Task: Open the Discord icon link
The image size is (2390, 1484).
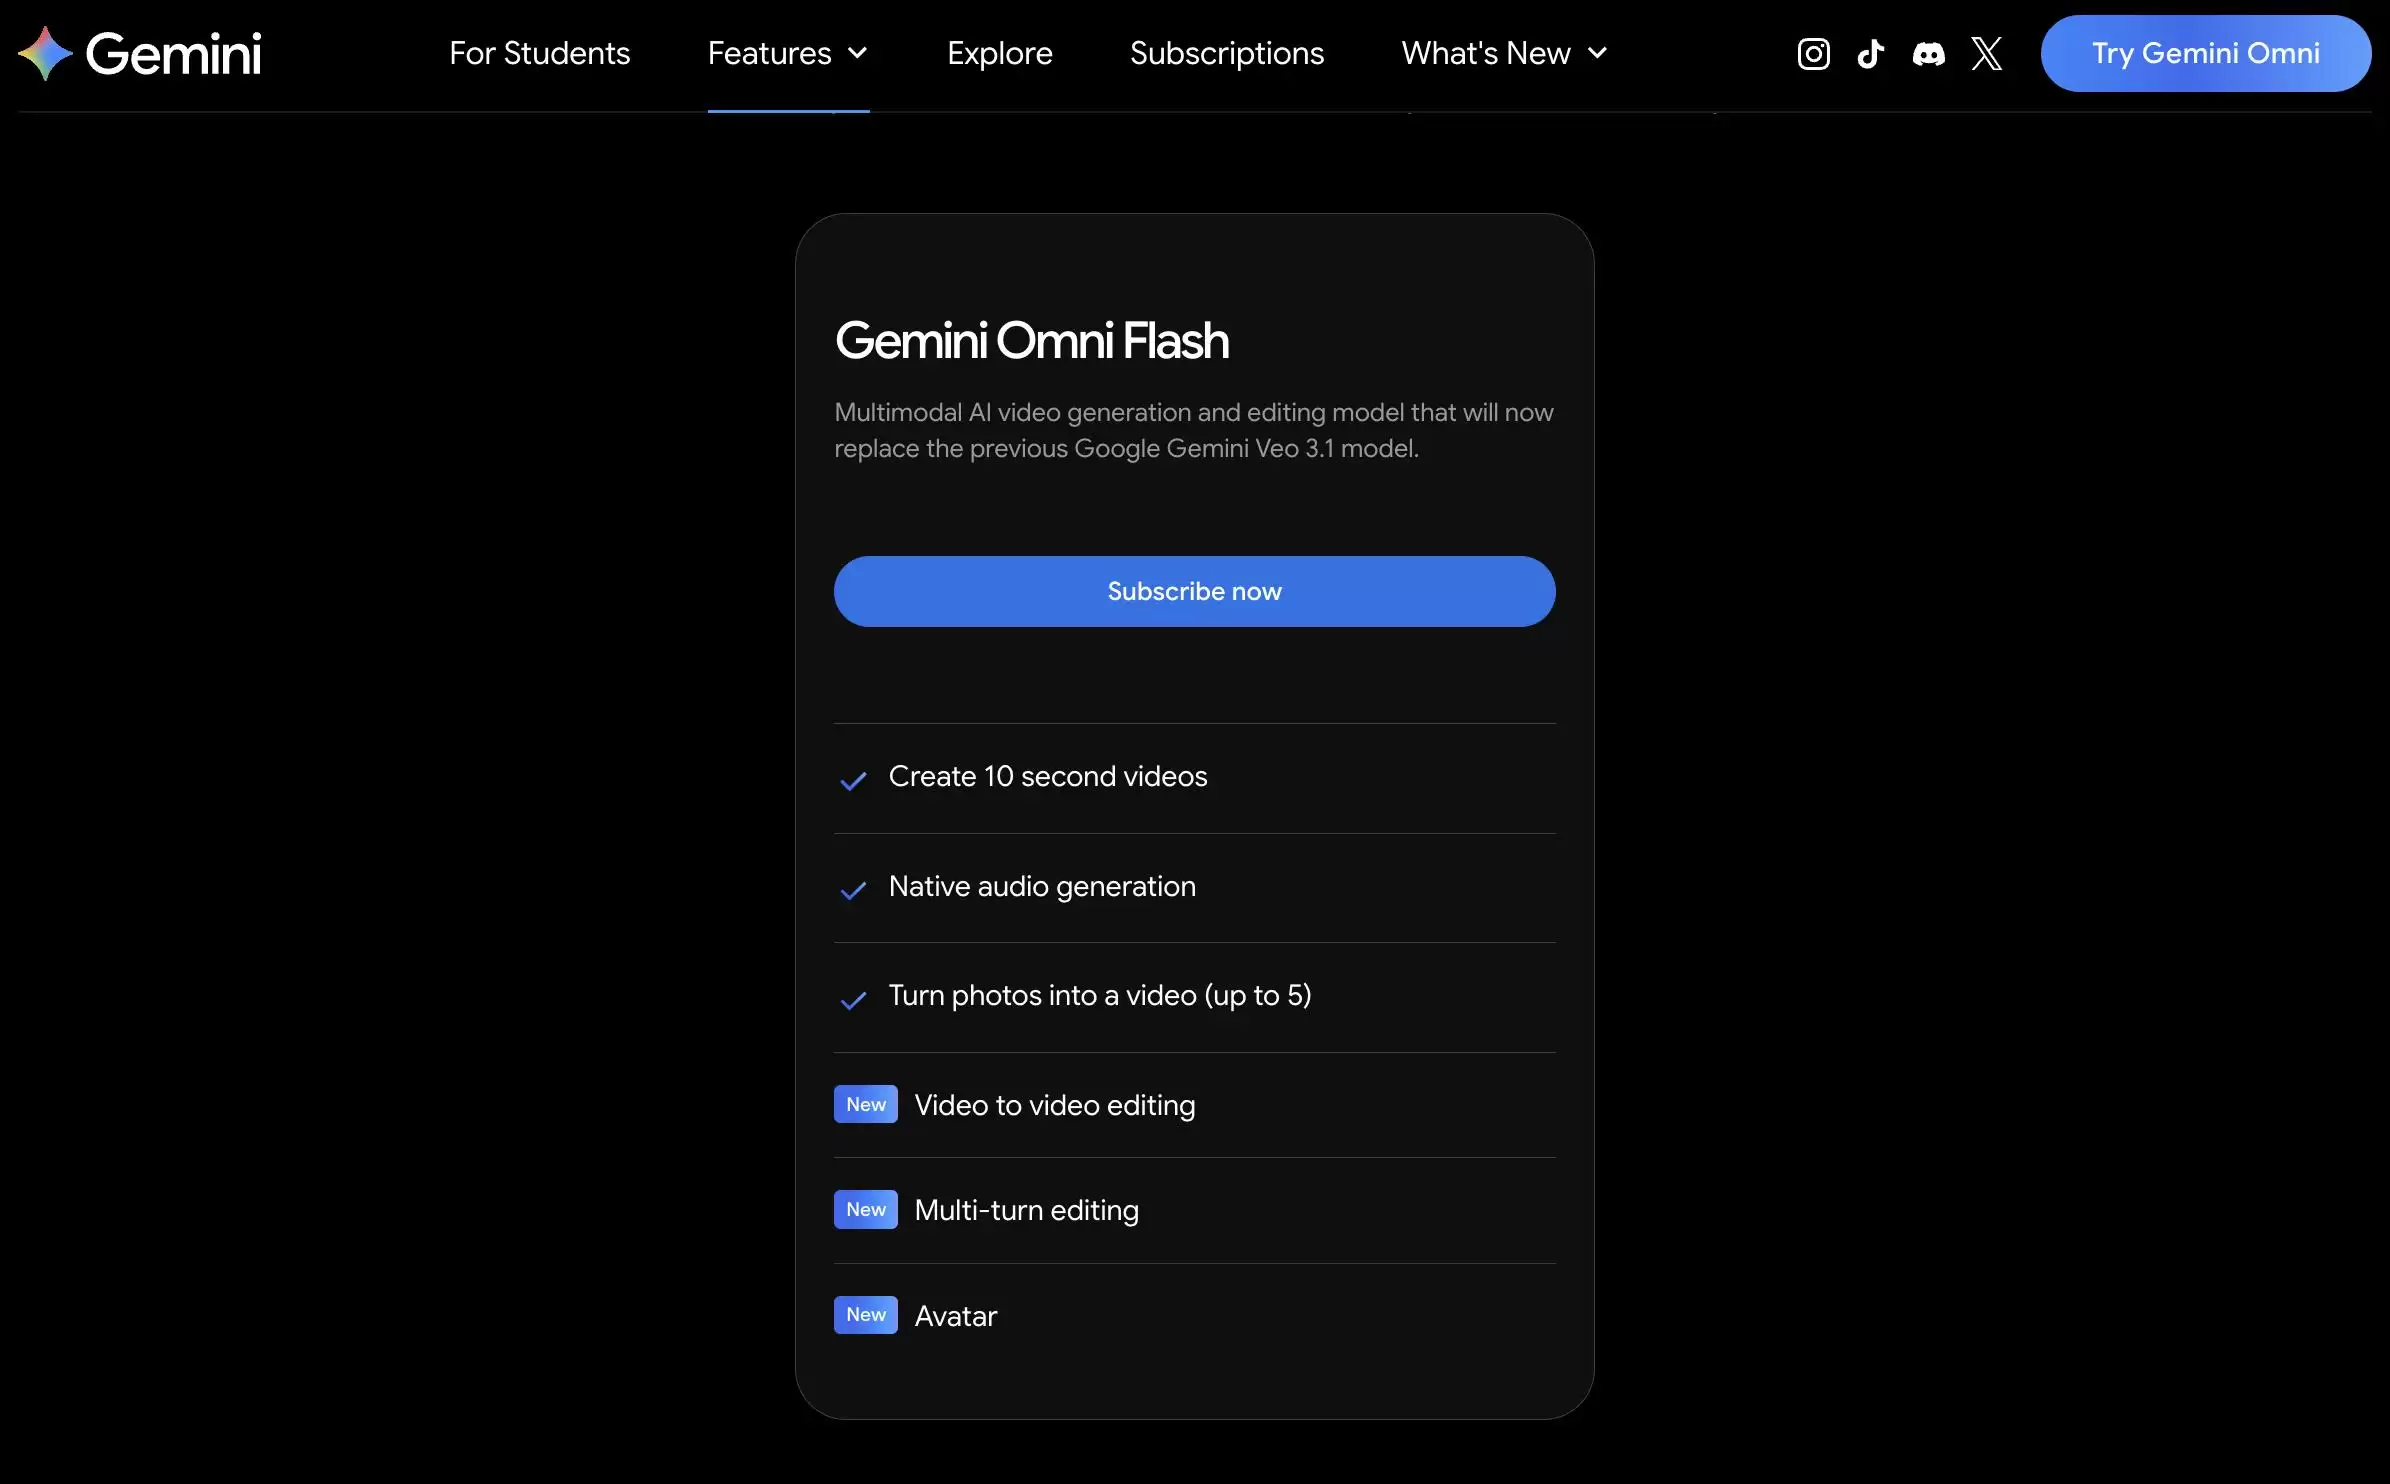Action: (1928, 53)
